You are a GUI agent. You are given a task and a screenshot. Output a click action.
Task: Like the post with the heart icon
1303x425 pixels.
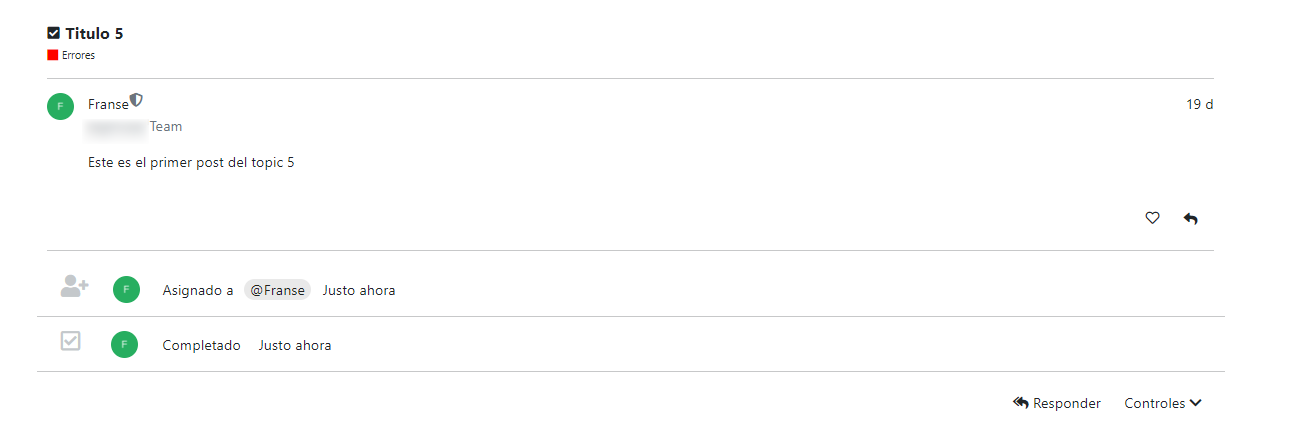click(1152, 217)
